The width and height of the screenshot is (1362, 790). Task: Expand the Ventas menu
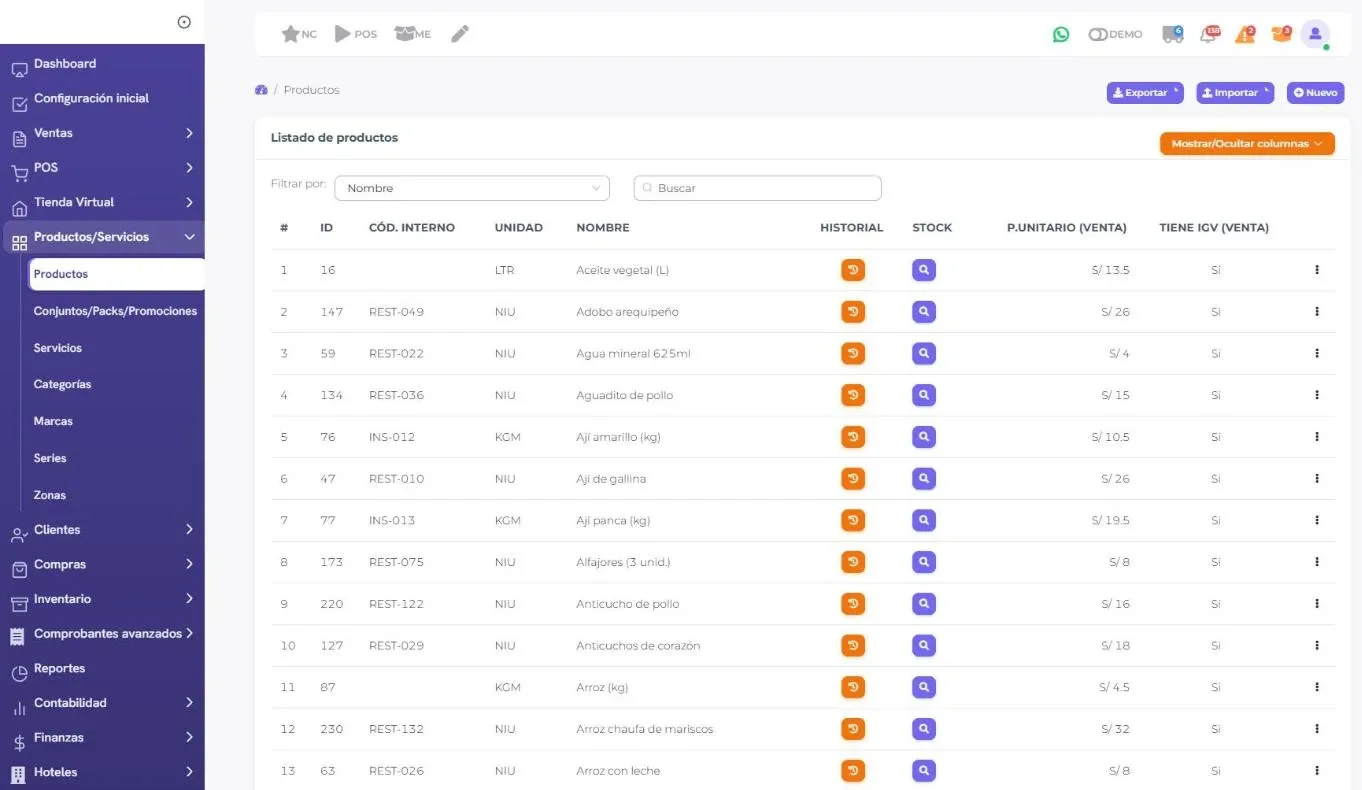coord(102,133)
